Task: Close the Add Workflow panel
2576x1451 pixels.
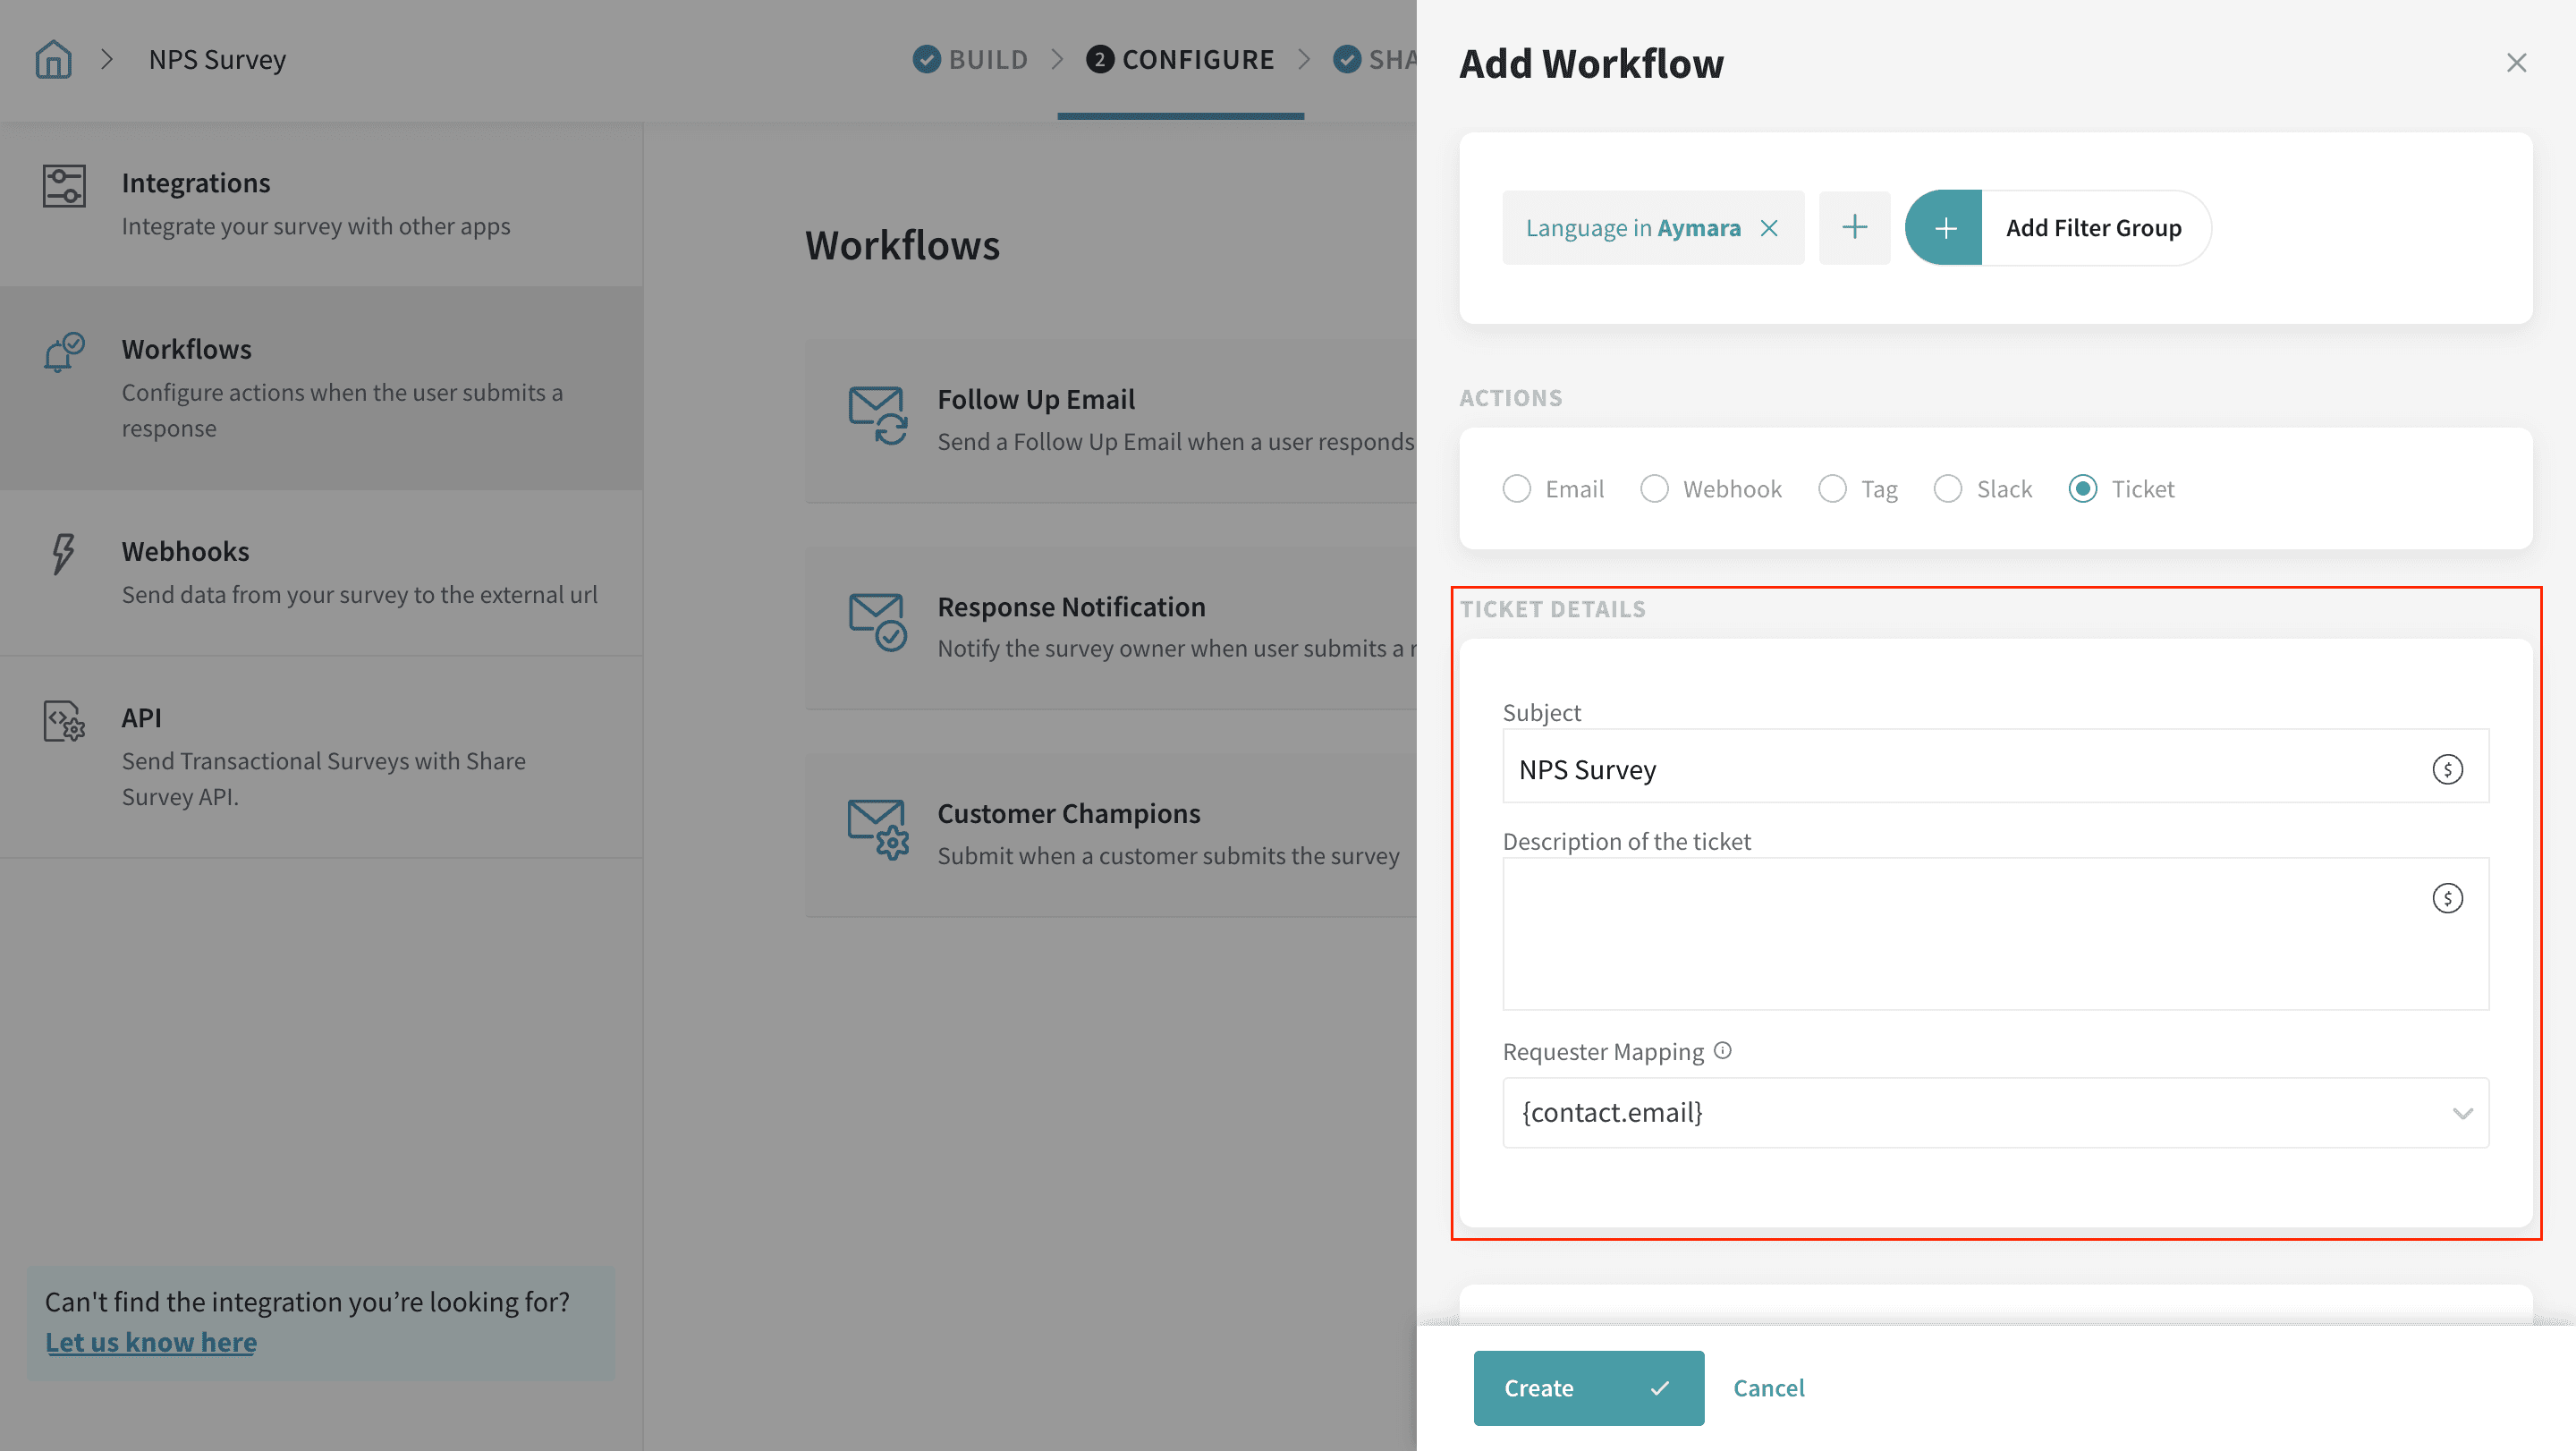Action: pos(2515,63)
